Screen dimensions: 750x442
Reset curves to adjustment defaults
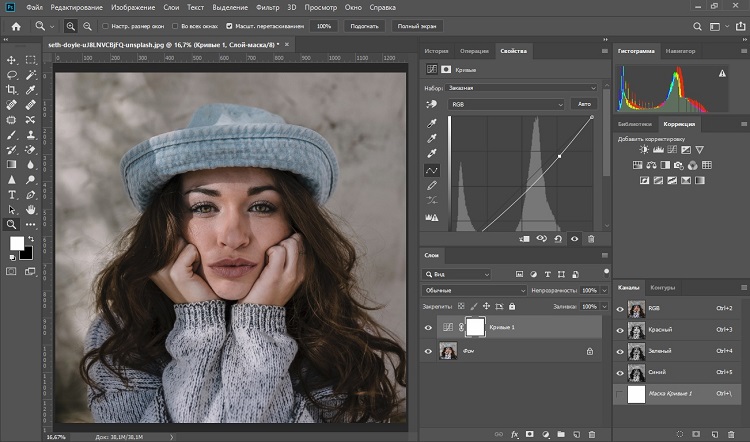[x=558, y=239]
